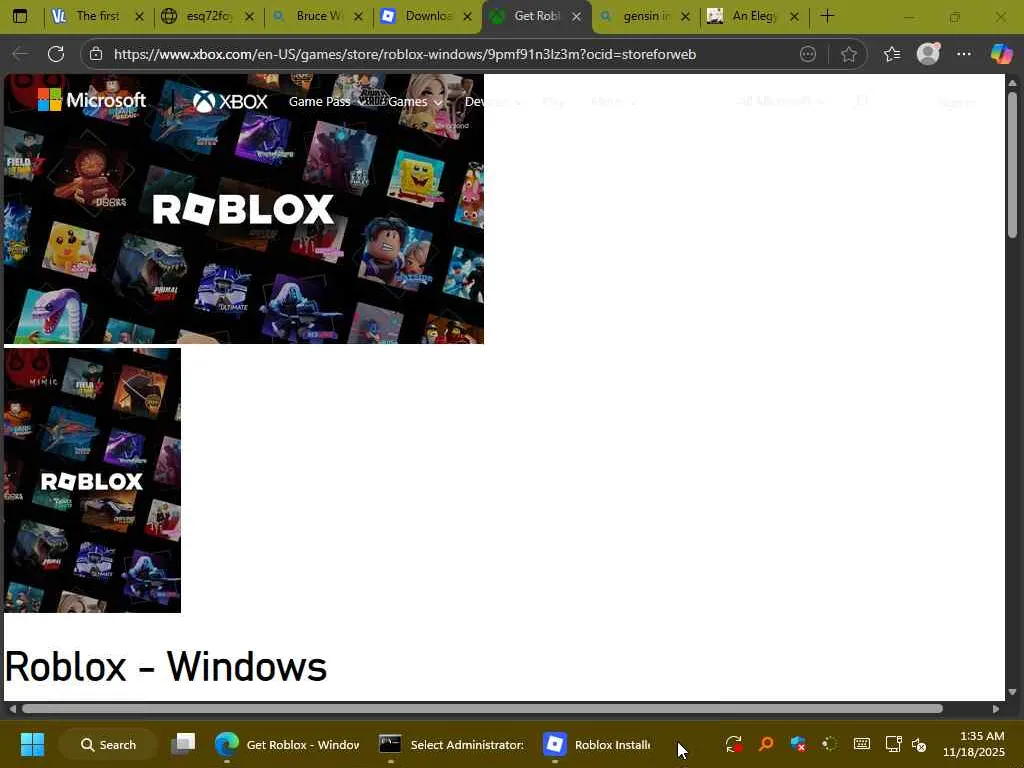Open the small Roblox poster image
Image resolution: width=1024 pixels, height=768 pixels.
(x=92, y=480)
